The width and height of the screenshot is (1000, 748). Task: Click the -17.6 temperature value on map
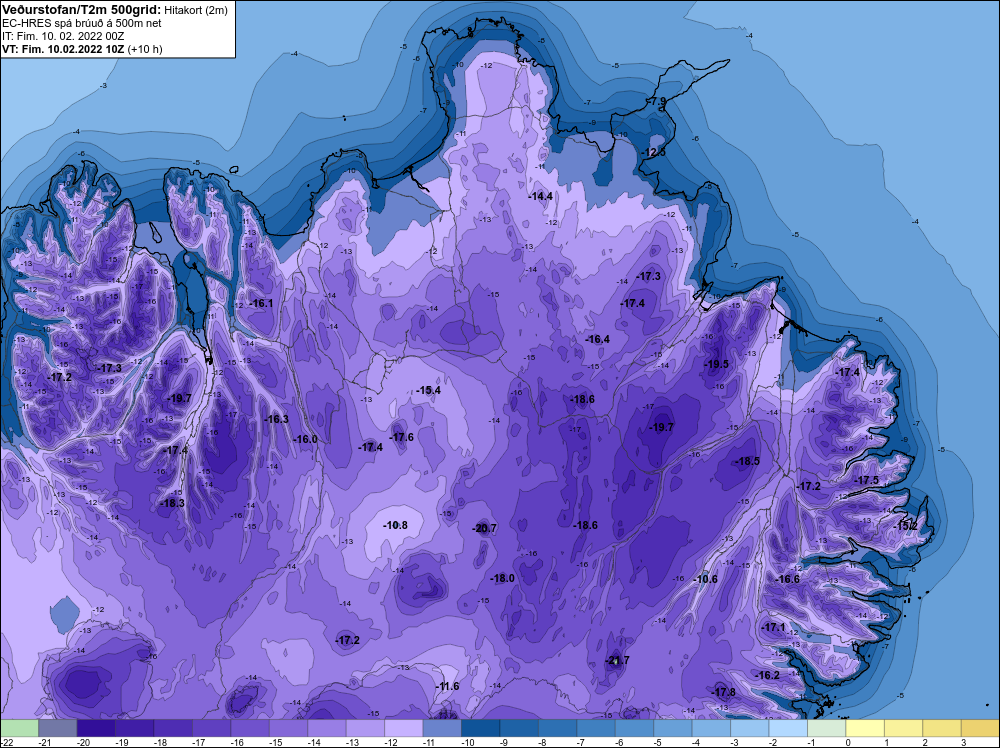pos(401,437)
